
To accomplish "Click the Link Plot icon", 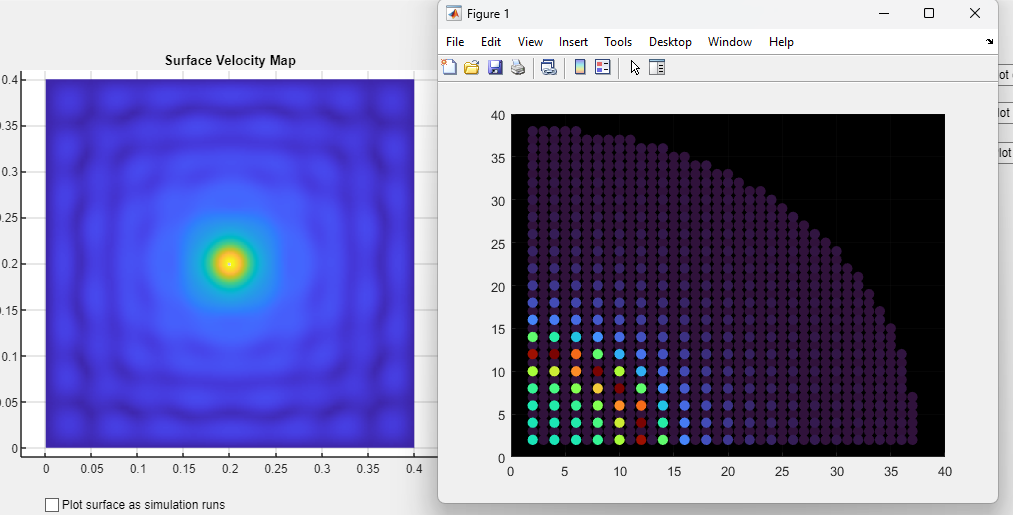I will (x=548, y=67).
